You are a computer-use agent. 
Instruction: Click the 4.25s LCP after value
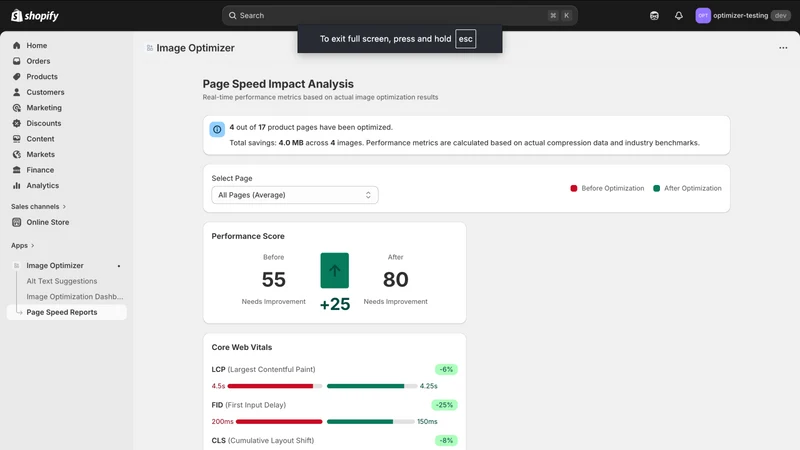pyautogui.click(x=429, y=386)
